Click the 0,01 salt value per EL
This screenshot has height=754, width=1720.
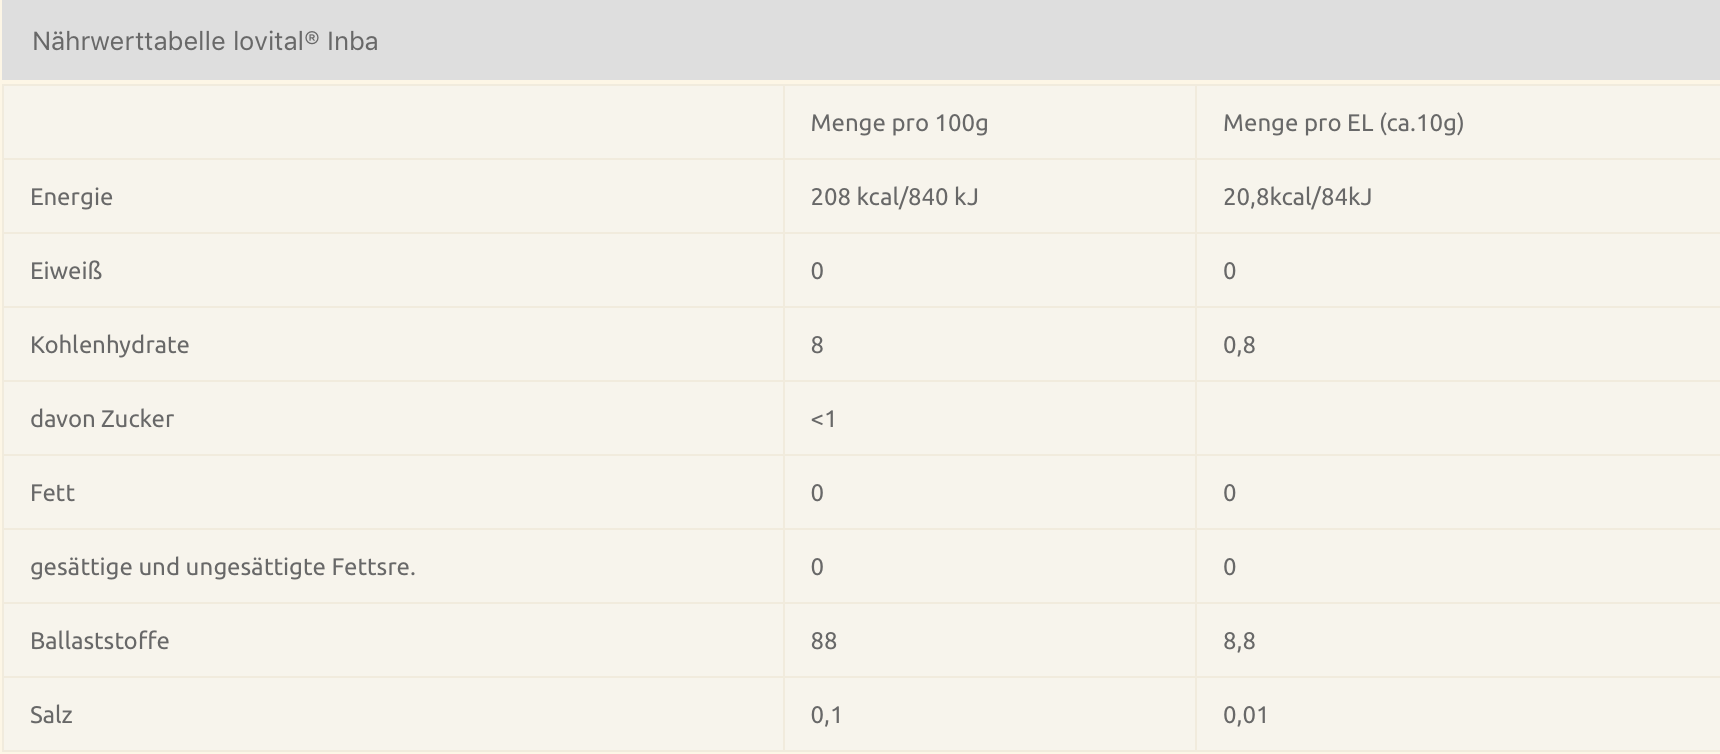pos(1245,715)
